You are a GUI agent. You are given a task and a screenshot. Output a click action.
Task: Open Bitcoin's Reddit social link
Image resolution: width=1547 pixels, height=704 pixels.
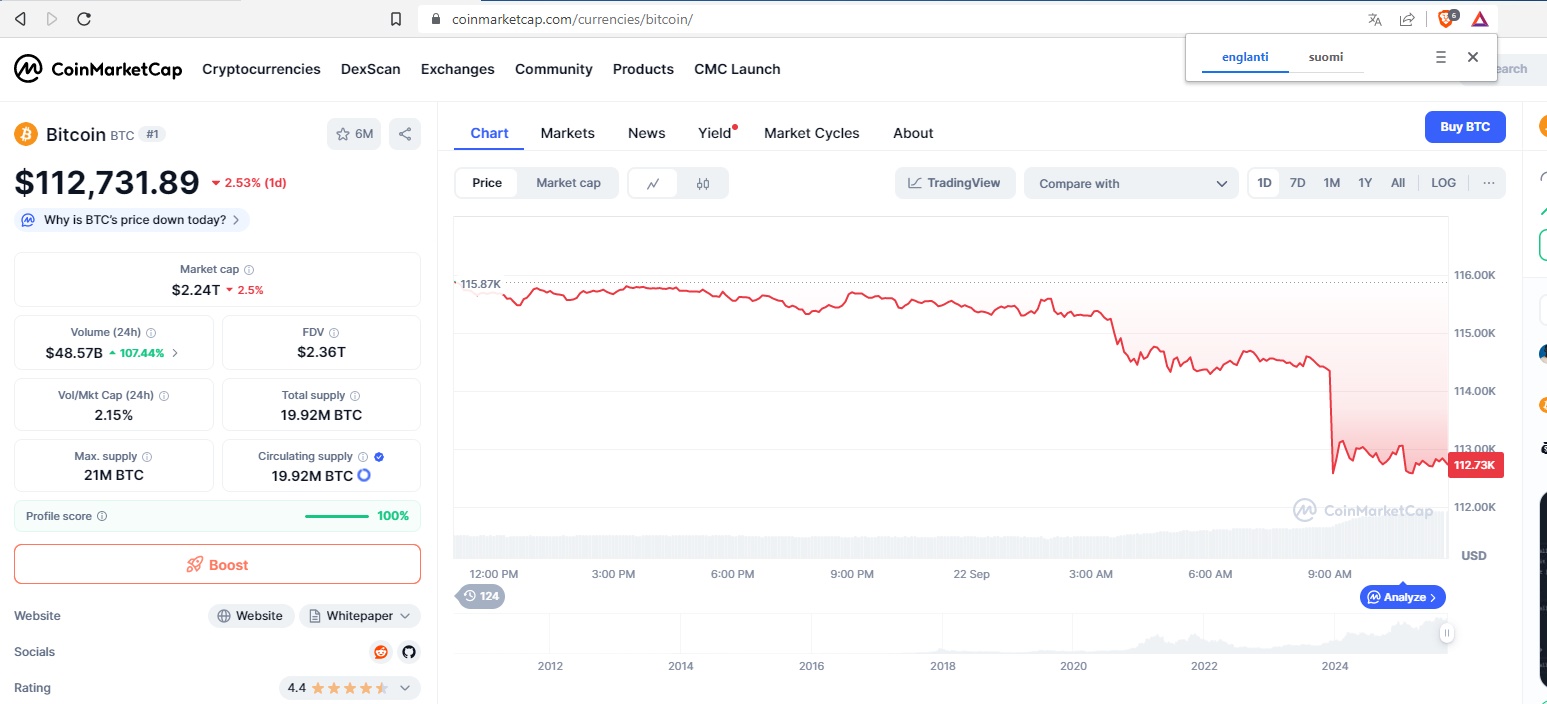pos(380,652)
